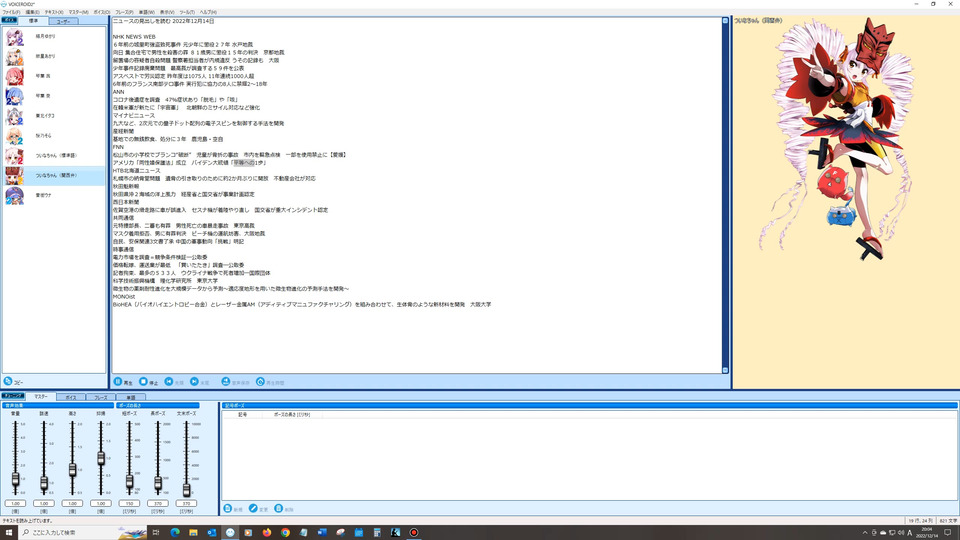This screenshot has width=960, height=540.
Task: Jump to end with the 末尾 button
Action: click(194, 381)
